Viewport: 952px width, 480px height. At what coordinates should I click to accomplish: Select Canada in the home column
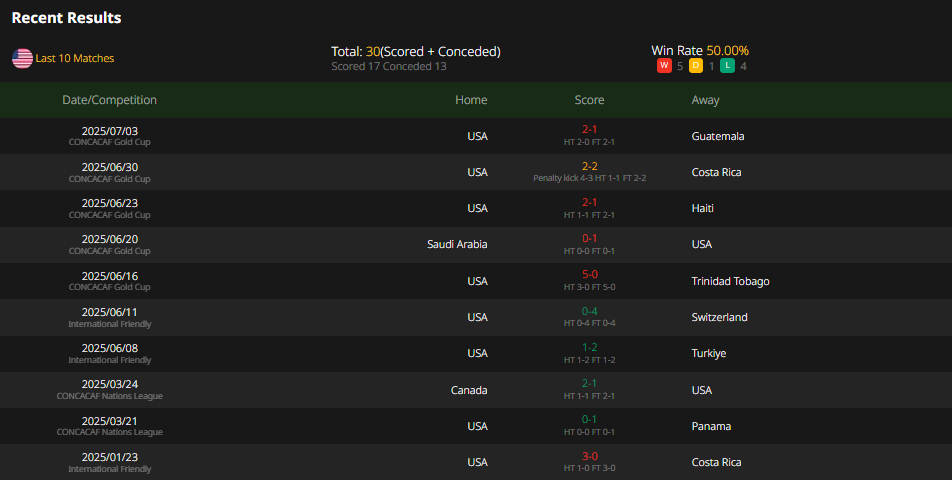coord(469,390)
